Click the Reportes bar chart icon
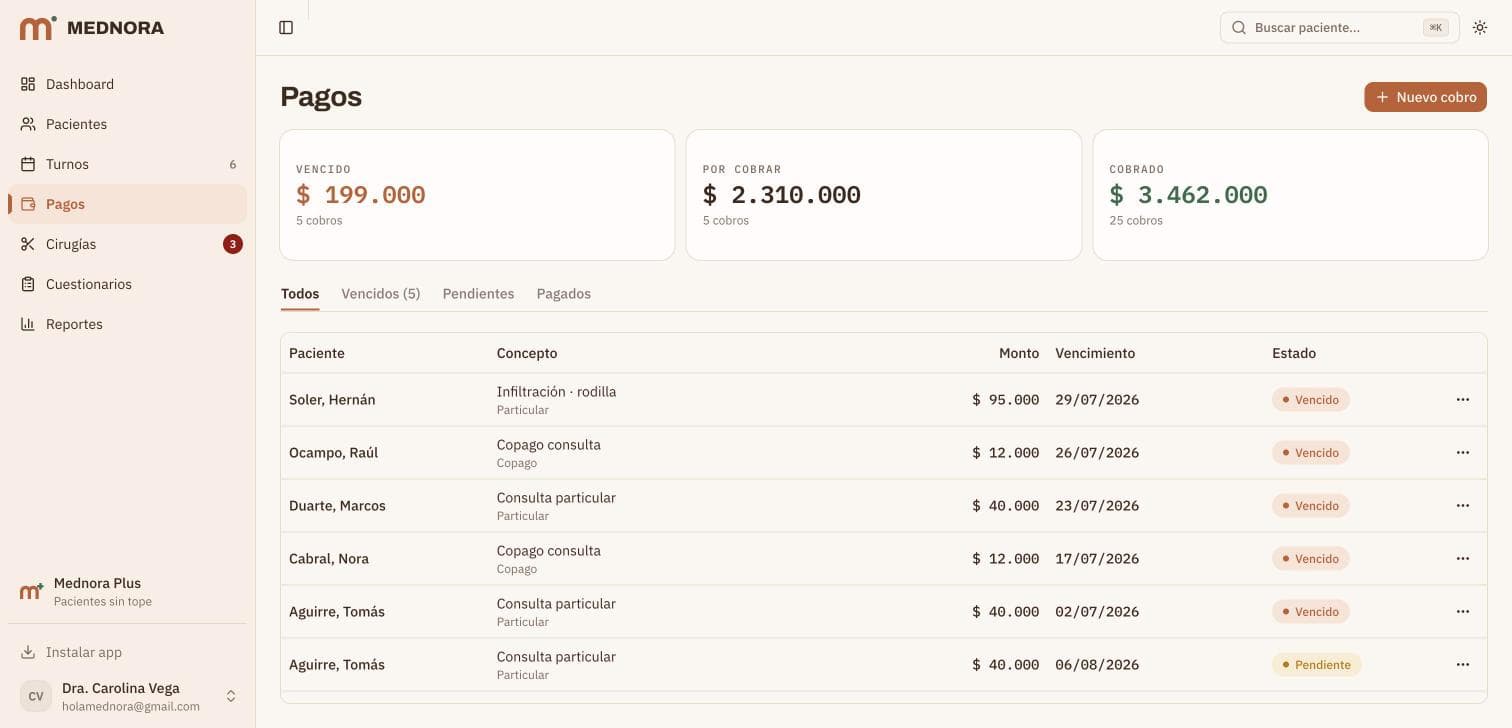This screenshot has height=728, width=1512. pyautogui.click(x=28, y=324)
